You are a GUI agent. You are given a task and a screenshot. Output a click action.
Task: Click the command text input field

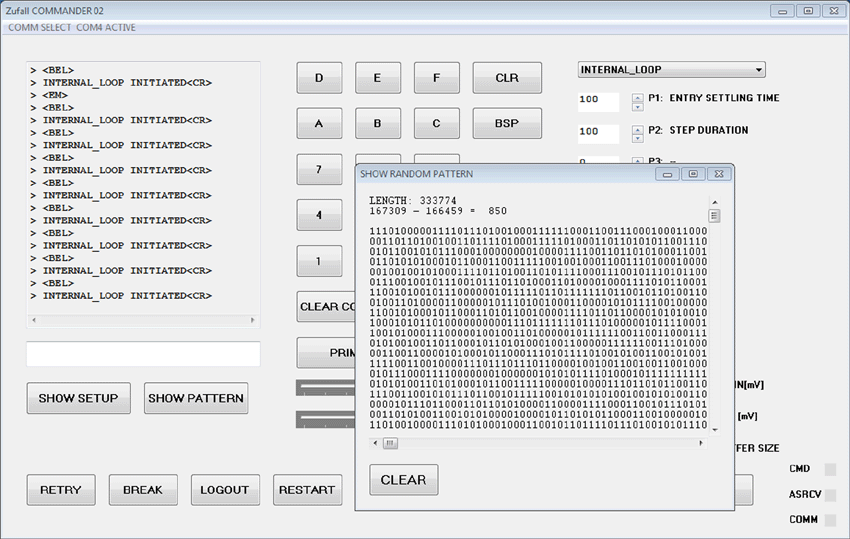click(143, 354)
